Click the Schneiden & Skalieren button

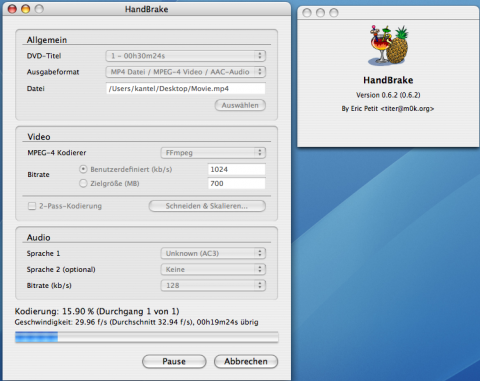point(207,206)
